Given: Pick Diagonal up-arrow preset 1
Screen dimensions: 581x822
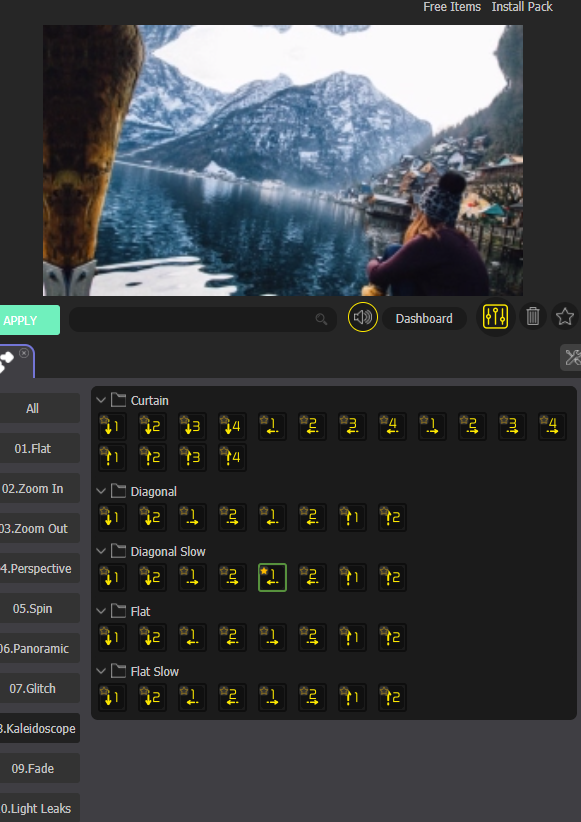Looking at the screenshot, I should pos(352,517).
